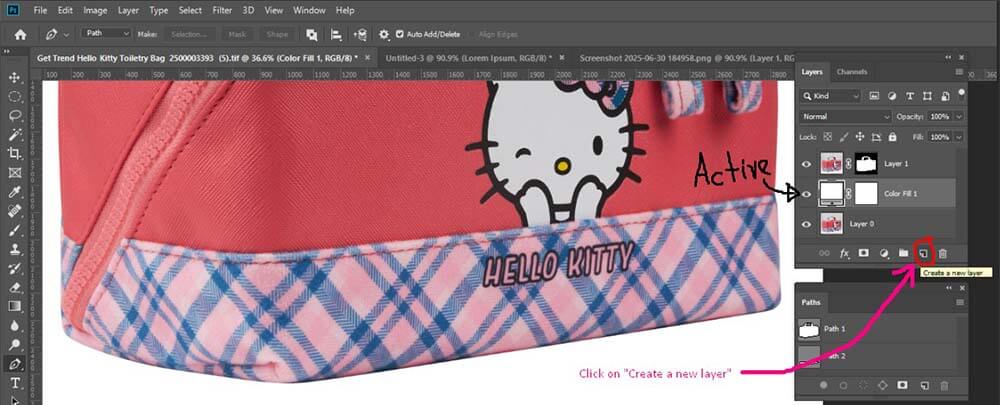Click the Opacity 100% field
This screenshot has width=1000, height=405.
point(941,117)
